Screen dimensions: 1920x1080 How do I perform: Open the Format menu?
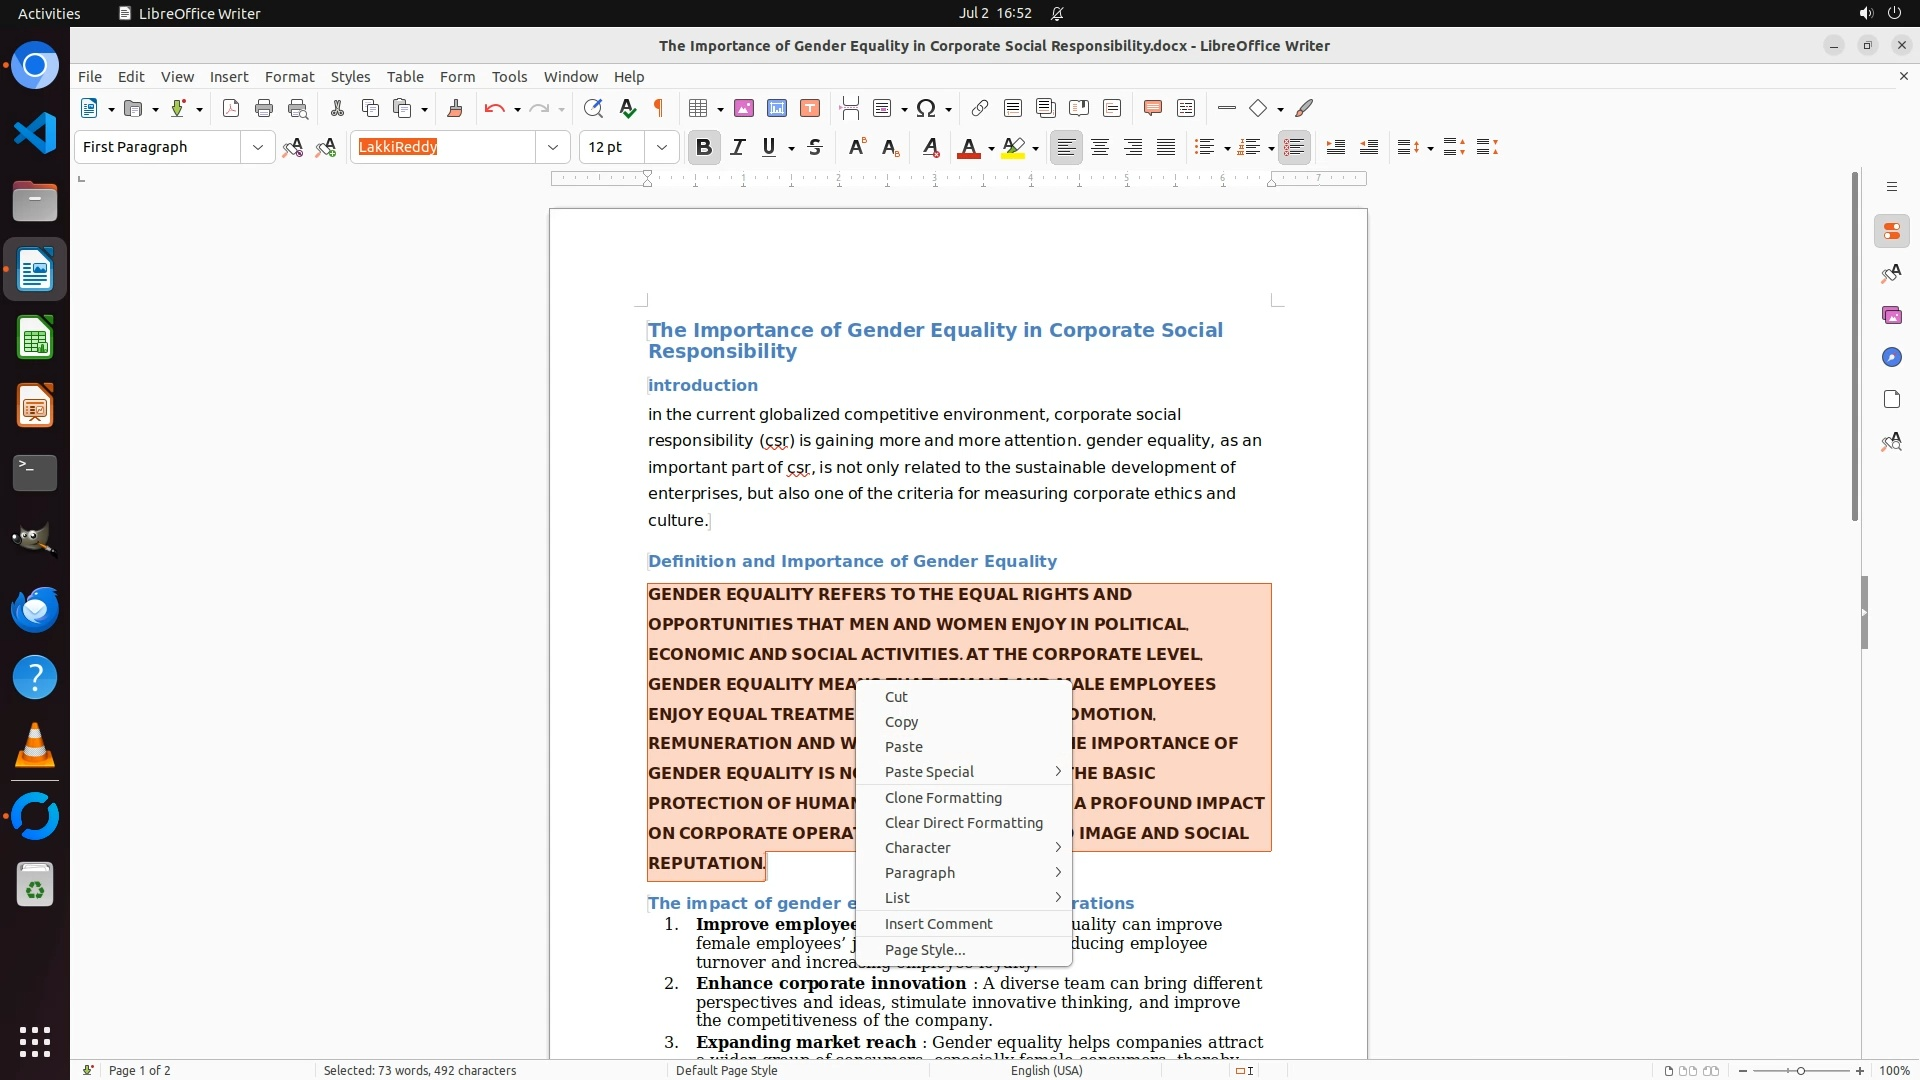click(x=289, y=77)
